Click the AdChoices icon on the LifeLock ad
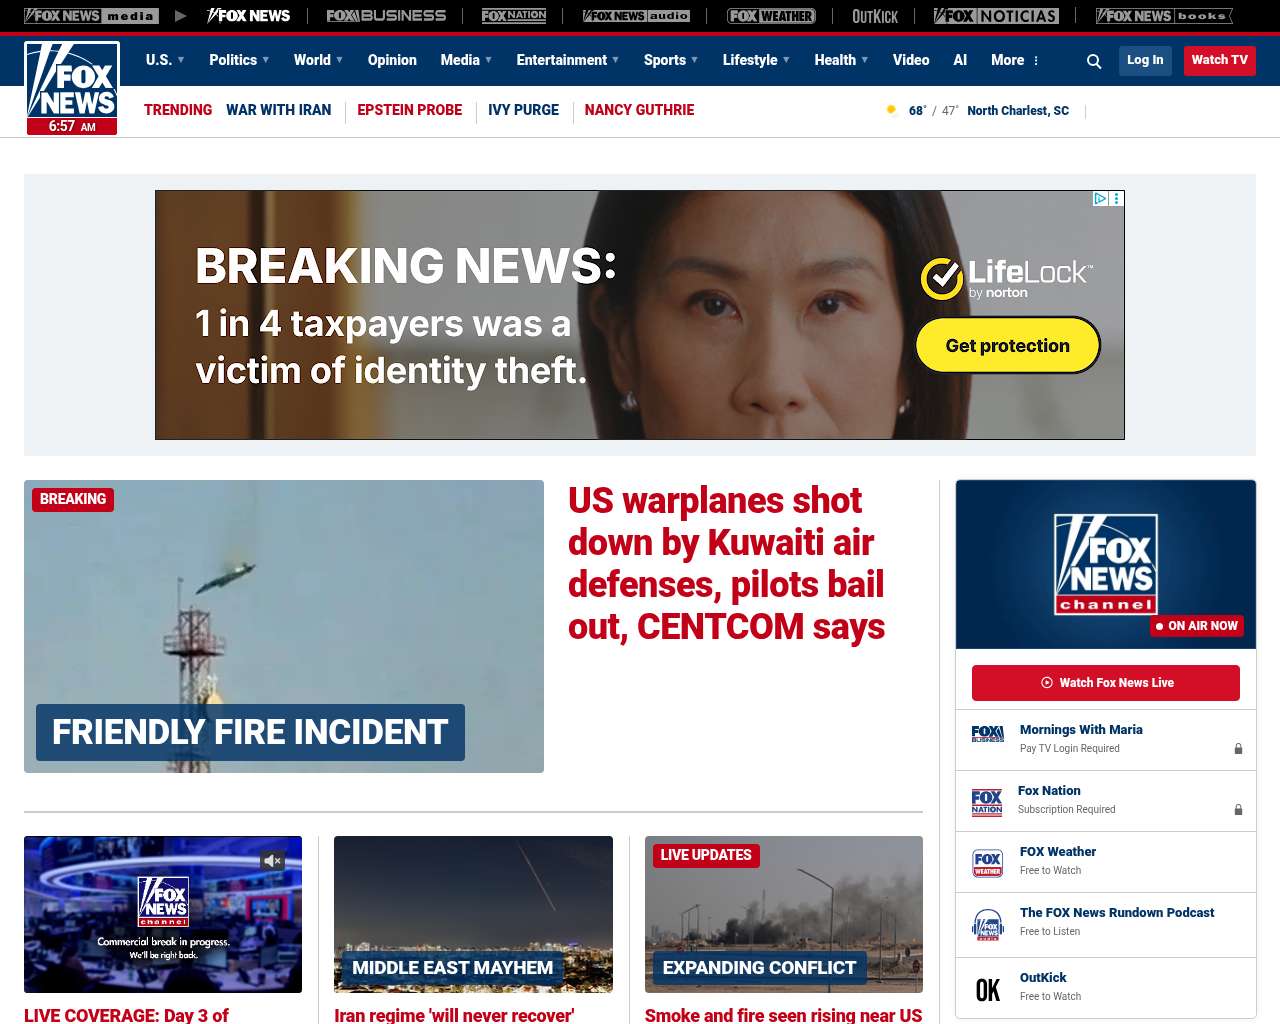 (x=1100, y=199)
